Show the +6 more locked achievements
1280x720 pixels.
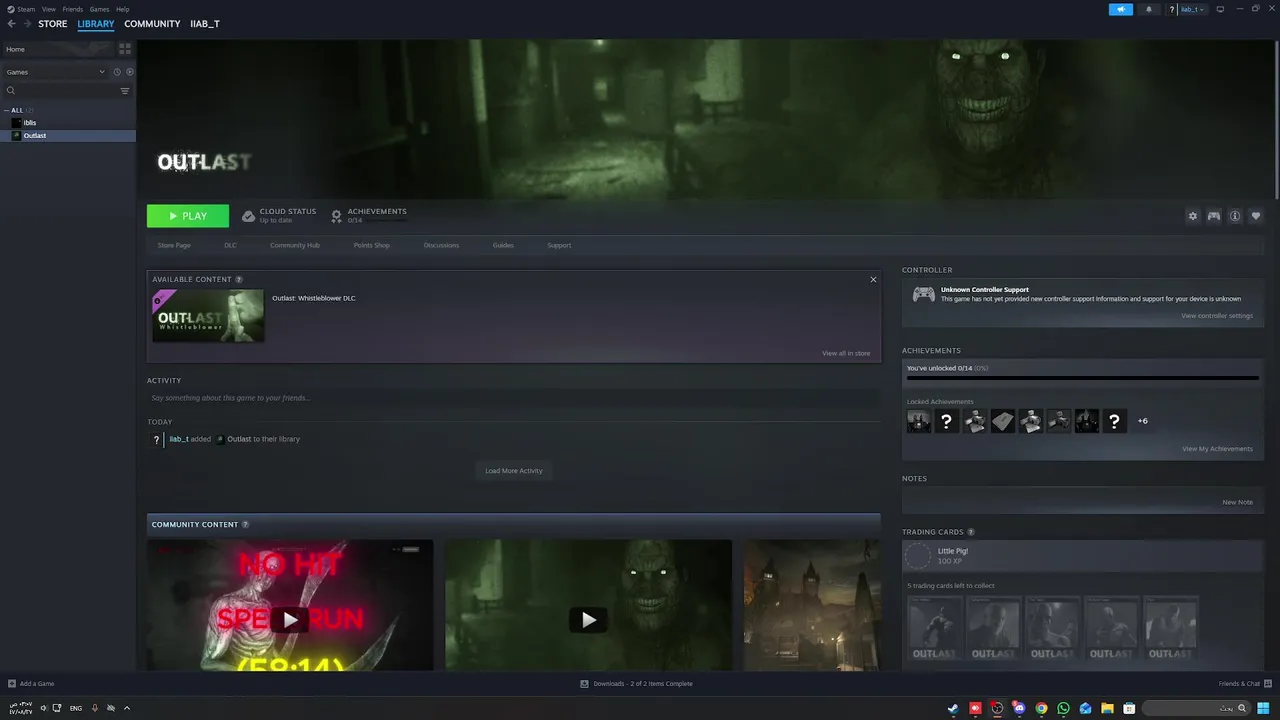(1142, 421)
